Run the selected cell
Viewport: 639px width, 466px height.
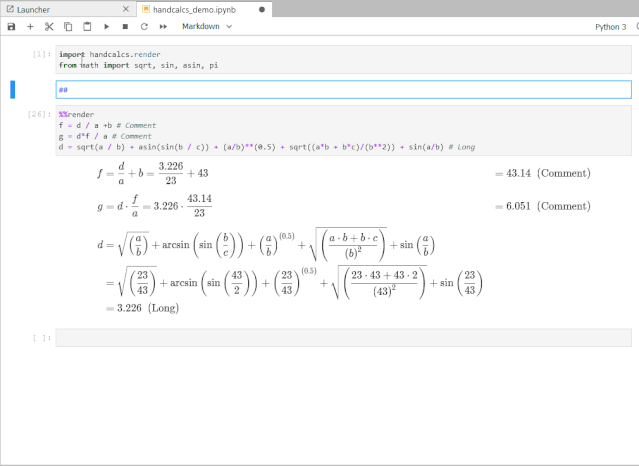click(106, 27)
